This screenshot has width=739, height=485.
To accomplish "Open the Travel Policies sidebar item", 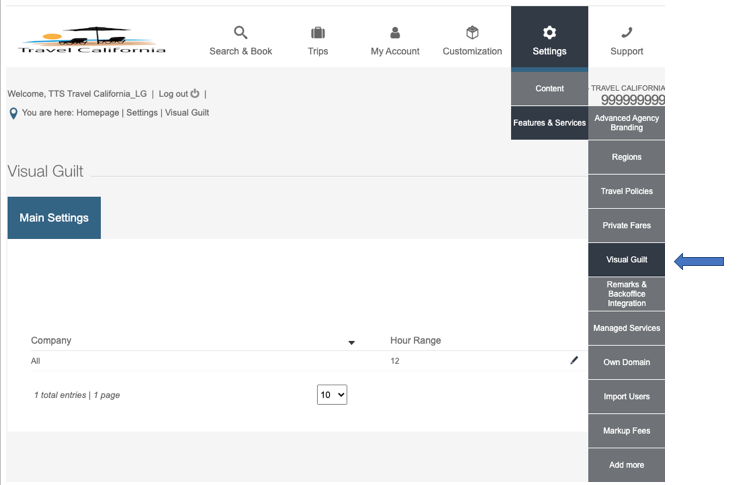I will tap(626, 191).
